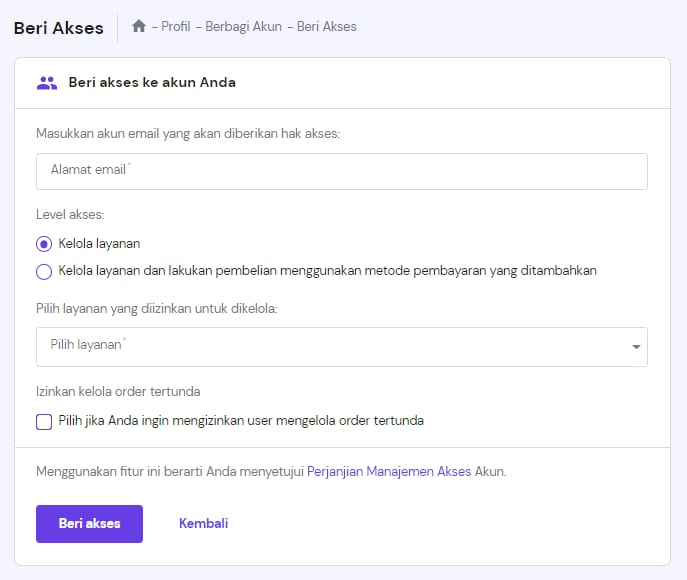Image resolution: width=687 pixels, height=580 pixels.
Task: Click the home icon in the breadcrumb
Action: click(x=139, y=27)
